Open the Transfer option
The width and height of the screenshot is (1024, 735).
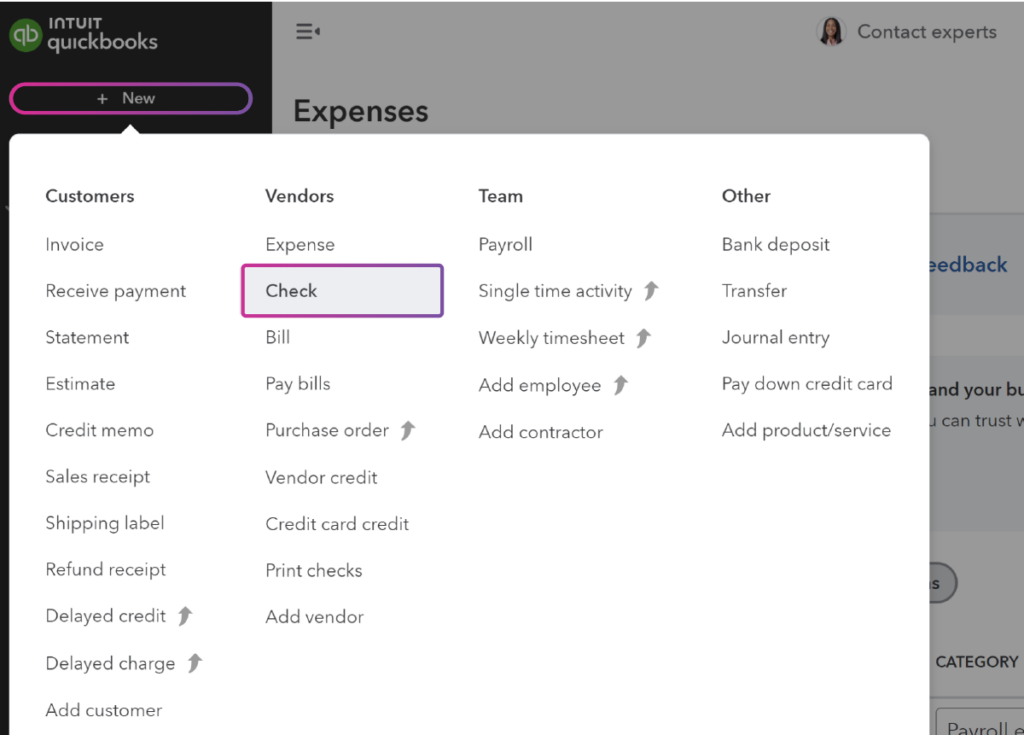pyautogui.click(x=754, y=290)
